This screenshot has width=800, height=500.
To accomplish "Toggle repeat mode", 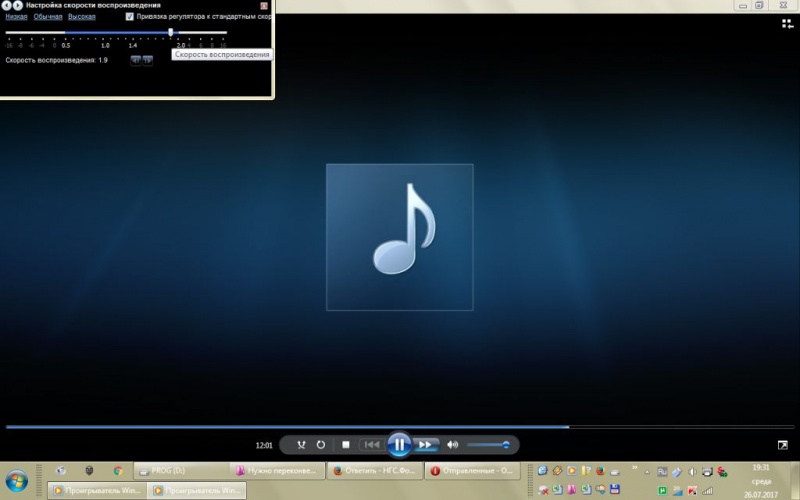I will pyautogui.click(x=321, y=444).
